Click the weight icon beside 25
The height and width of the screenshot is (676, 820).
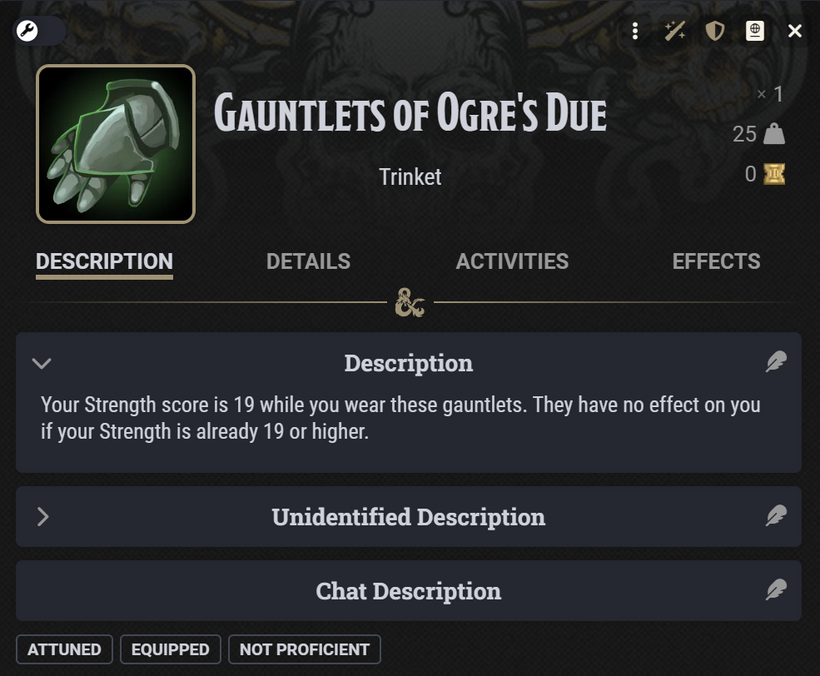pos(774,134)
